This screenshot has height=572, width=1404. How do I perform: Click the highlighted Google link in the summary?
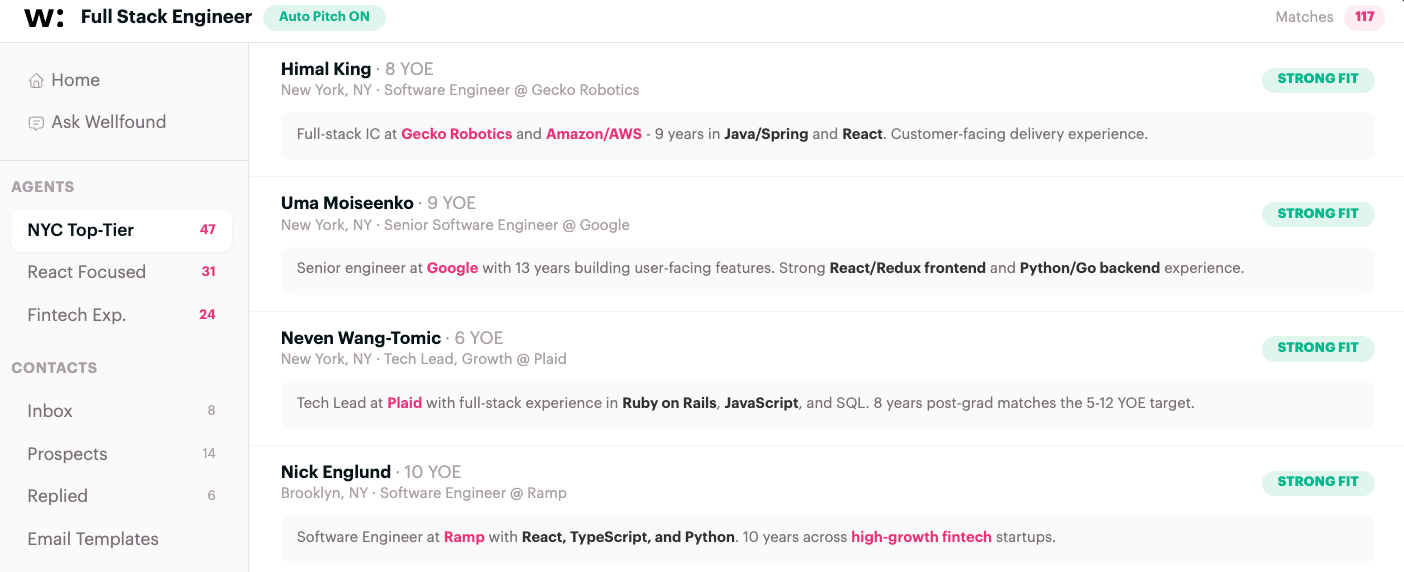click(453, 268)
